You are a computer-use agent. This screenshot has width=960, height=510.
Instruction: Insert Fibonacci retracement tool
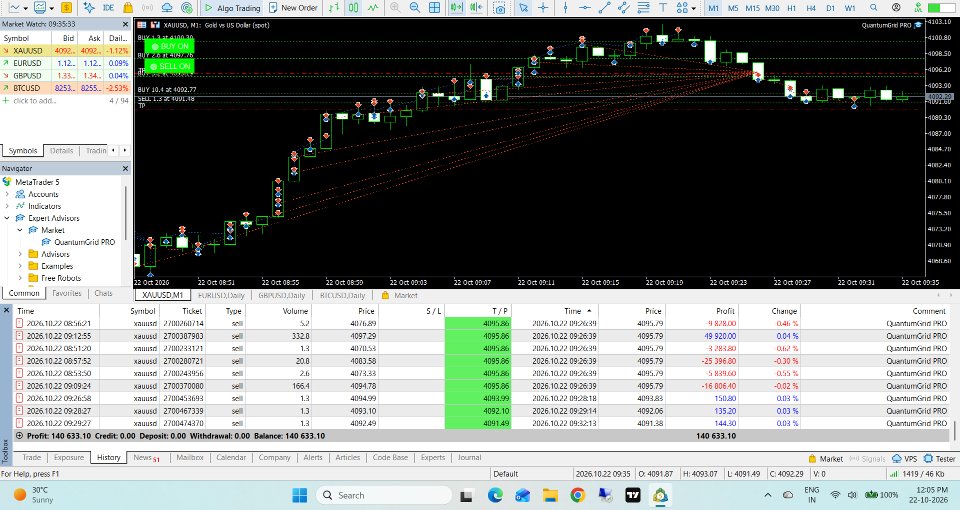643,7
